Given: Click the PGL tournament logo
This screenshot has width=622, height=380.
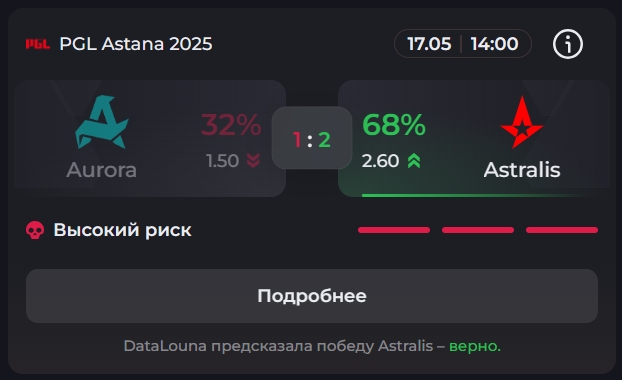Looking at the screenshot, I should (38, 44).
